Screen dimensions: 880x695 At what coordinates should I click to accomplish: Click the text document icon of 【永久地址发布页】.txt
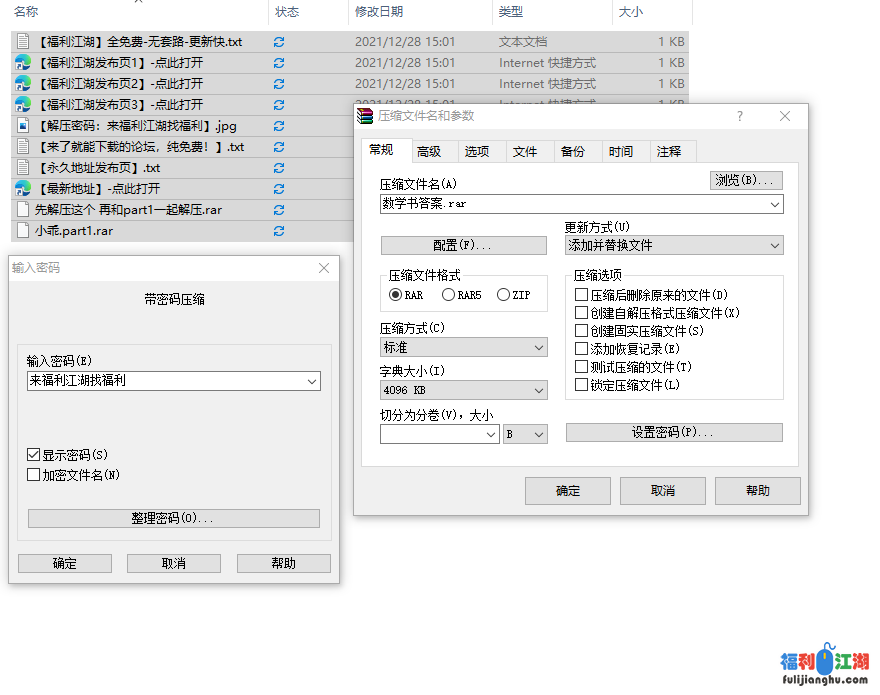tap(22, 167)
